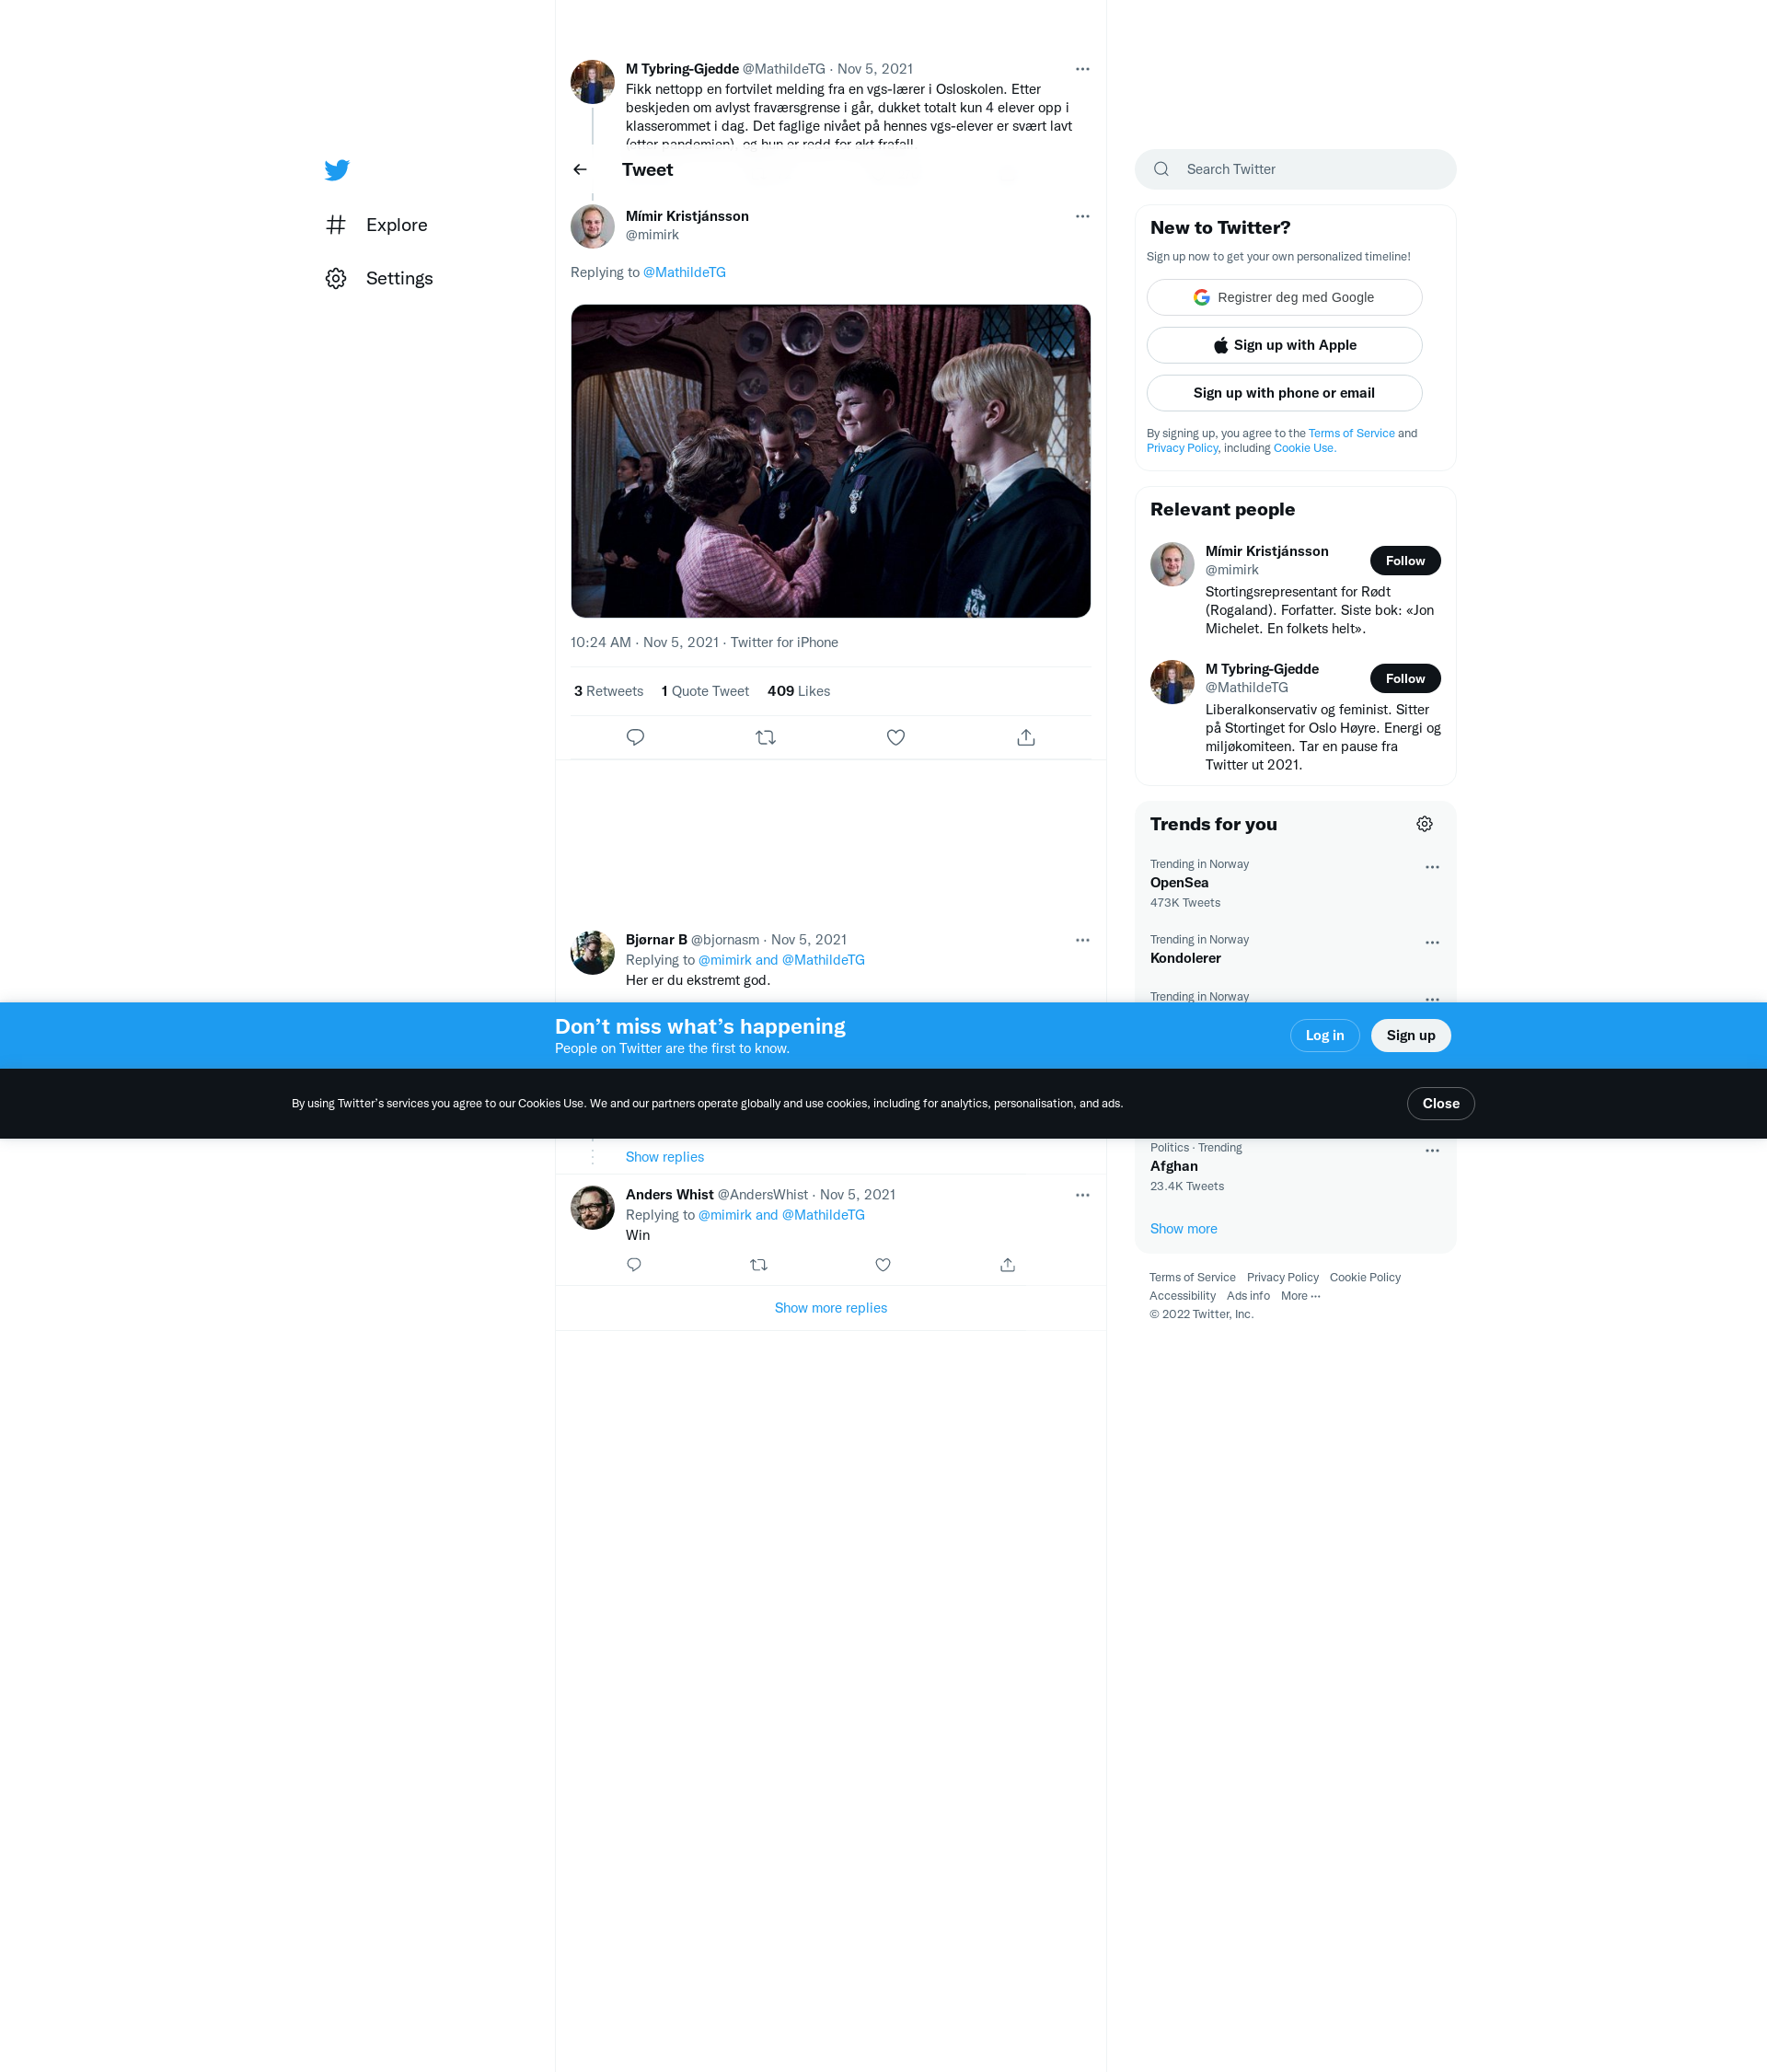View the 409 Likes list

(798, 691)
